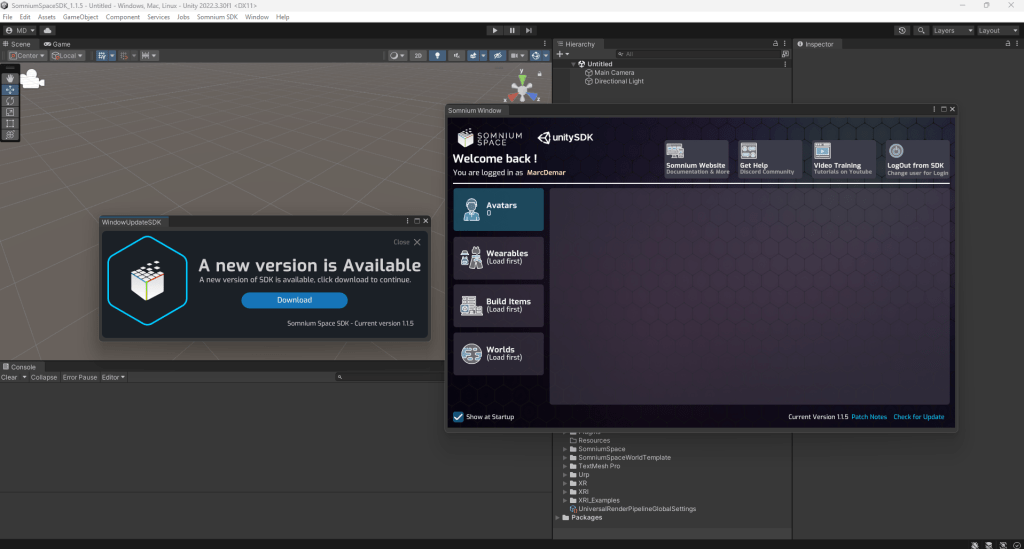This screenshot has width=1024, height=549.
Task: Open the Wearables section
Action: (498, 257)
